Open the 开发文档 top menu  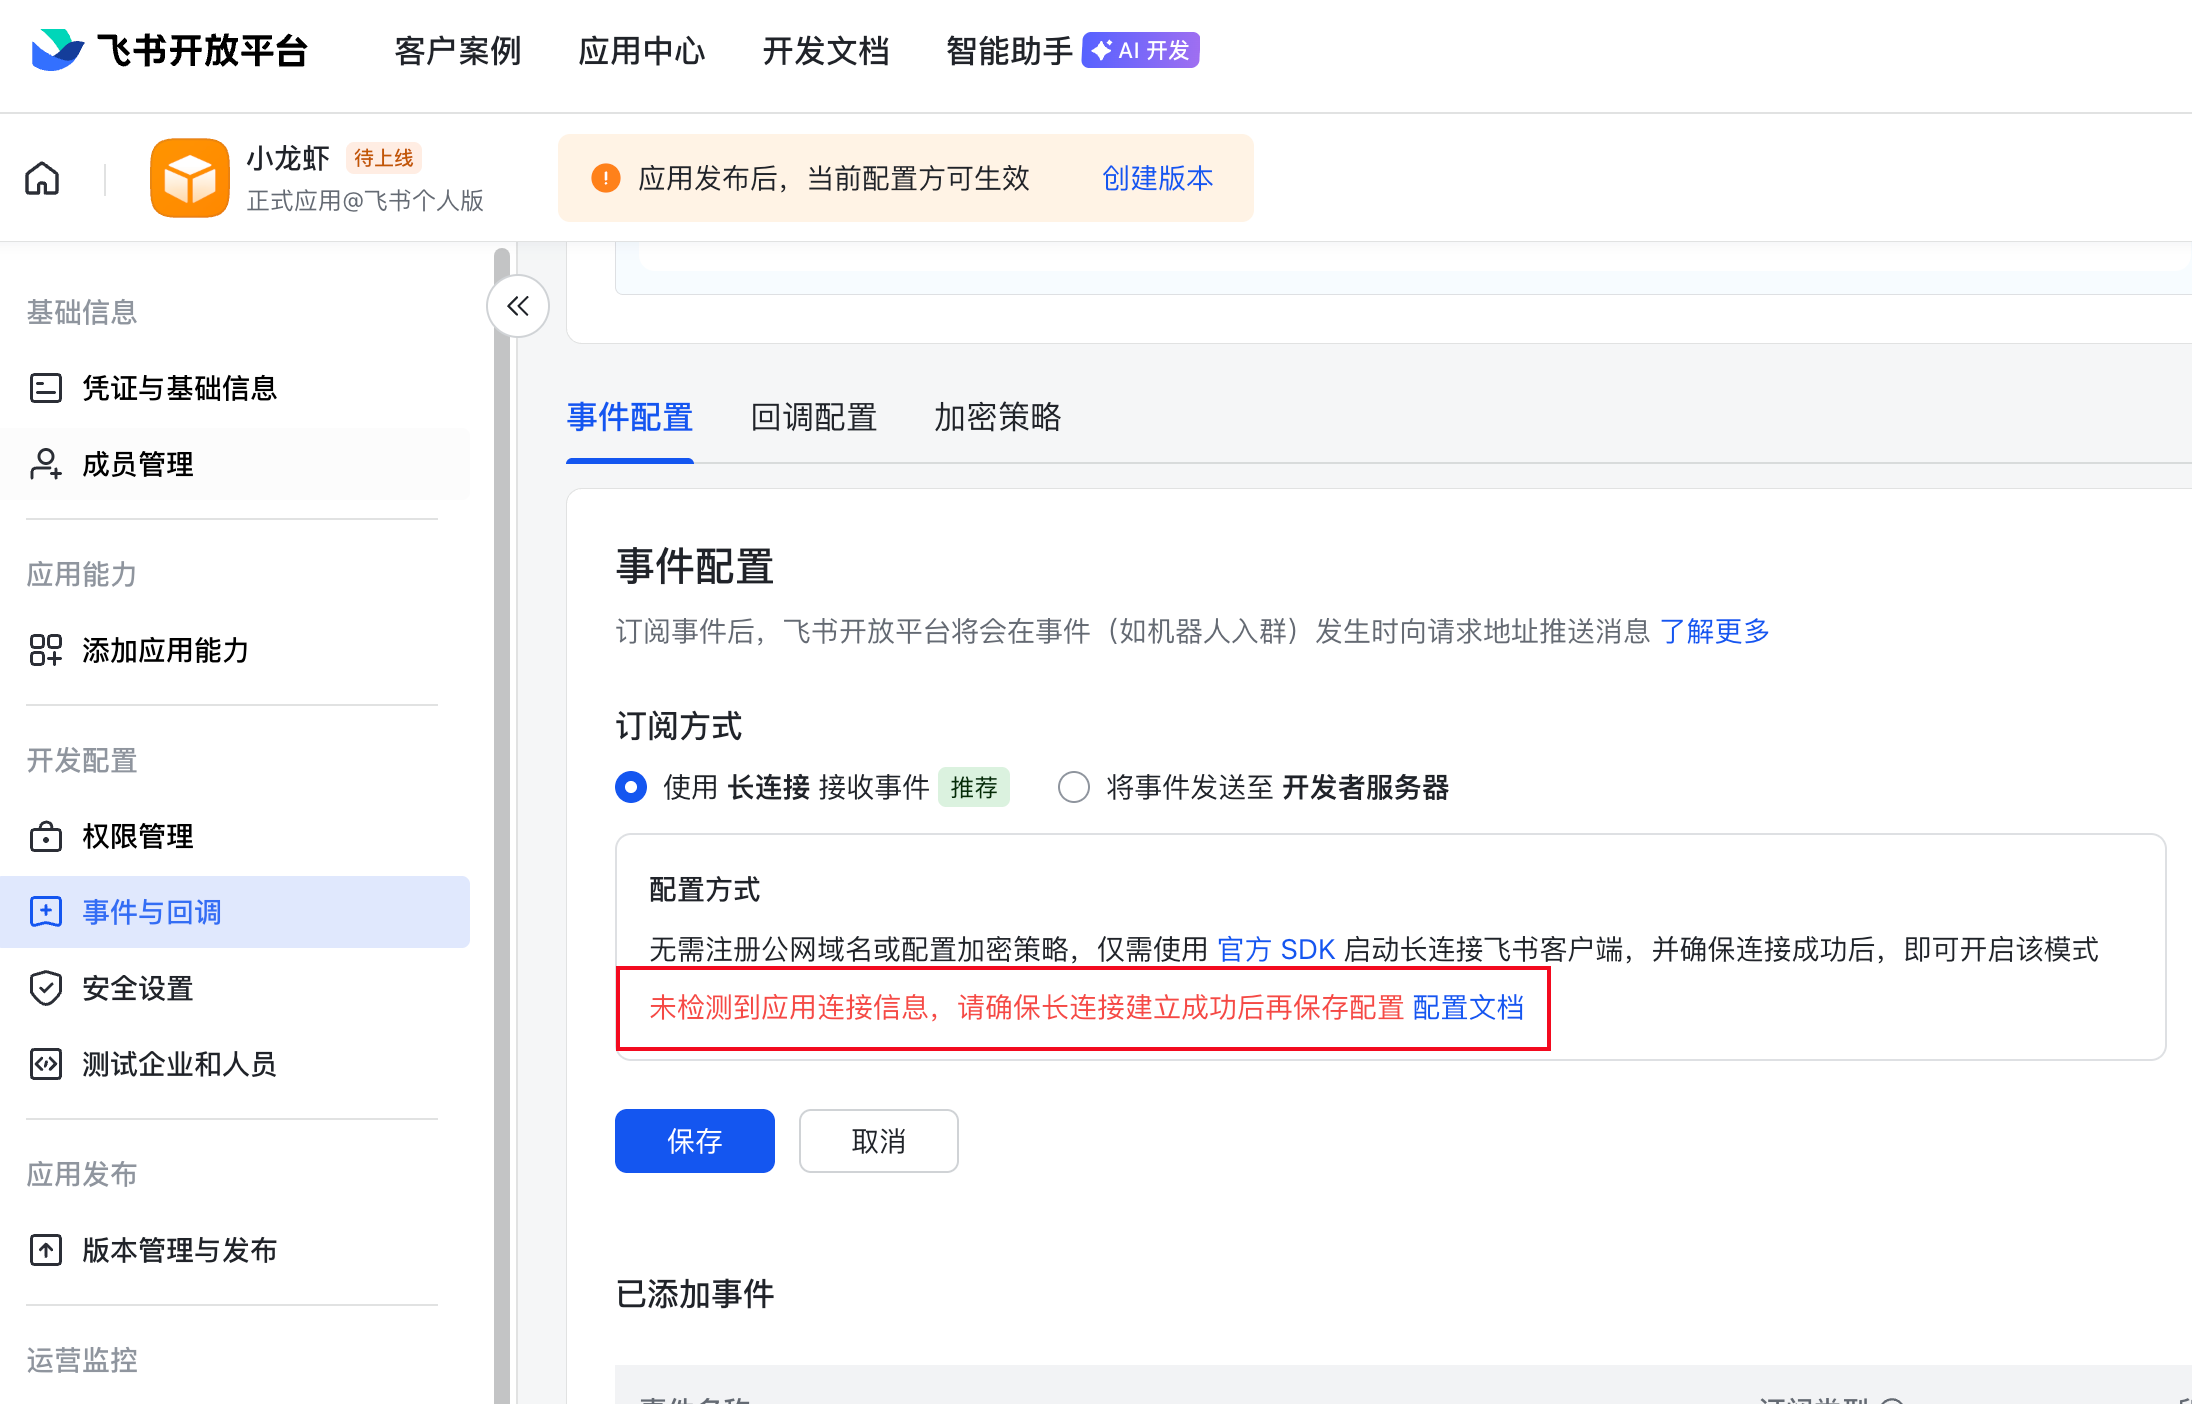[825, 51]
